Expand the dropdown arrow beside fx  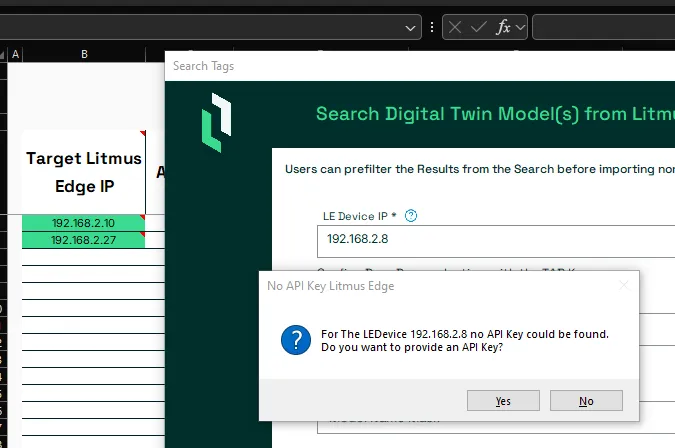tap(520, 28)
